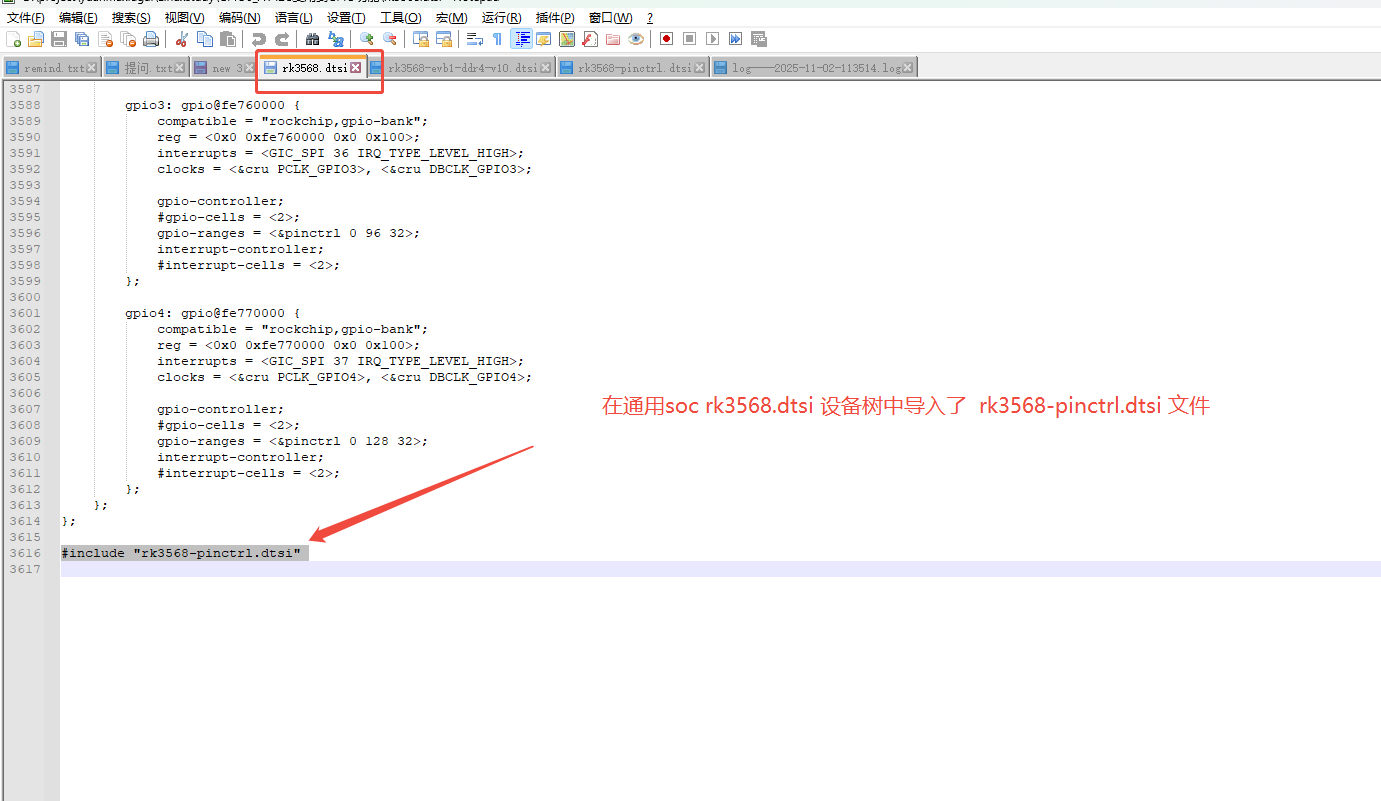Close the remind.txt tab
This screenshot has height=801, width=1381.
92,68
